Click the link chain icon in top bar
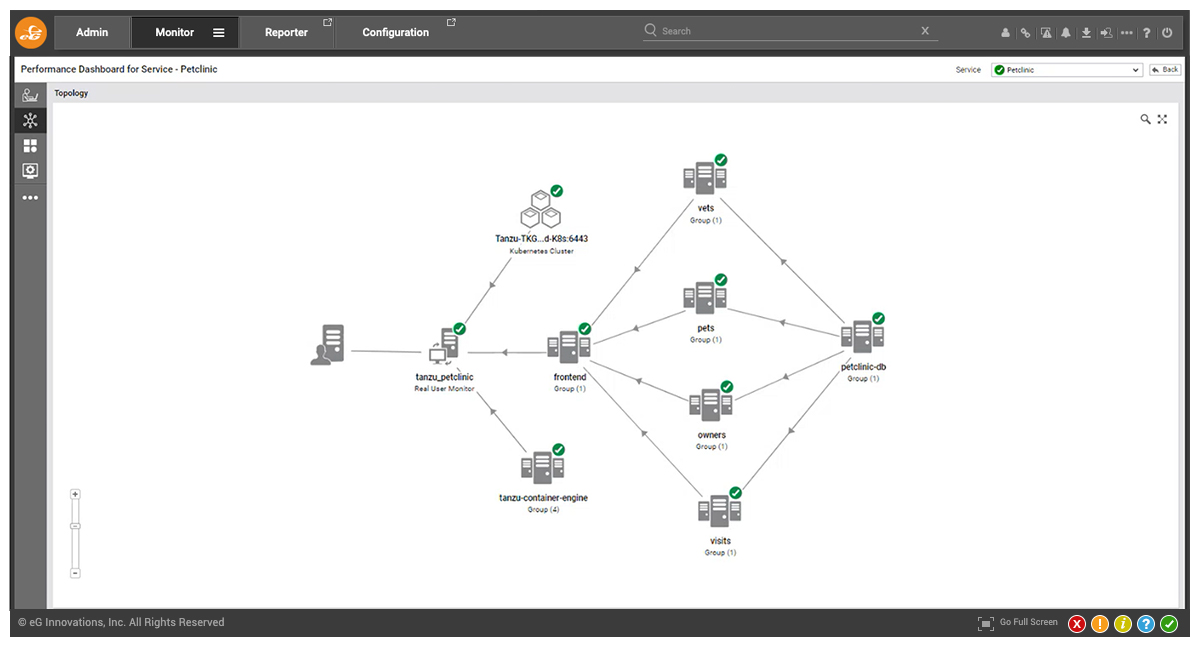1200x647 pixels. pyautogui.click(x=1025, y=33)
